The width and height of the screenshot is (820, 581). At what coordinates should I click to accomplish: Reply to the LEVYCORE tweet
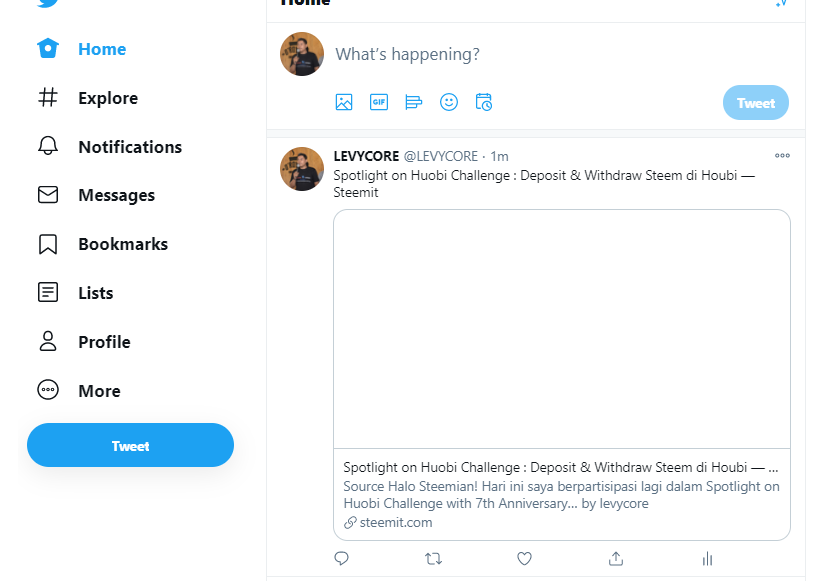(x=341, y=559)
